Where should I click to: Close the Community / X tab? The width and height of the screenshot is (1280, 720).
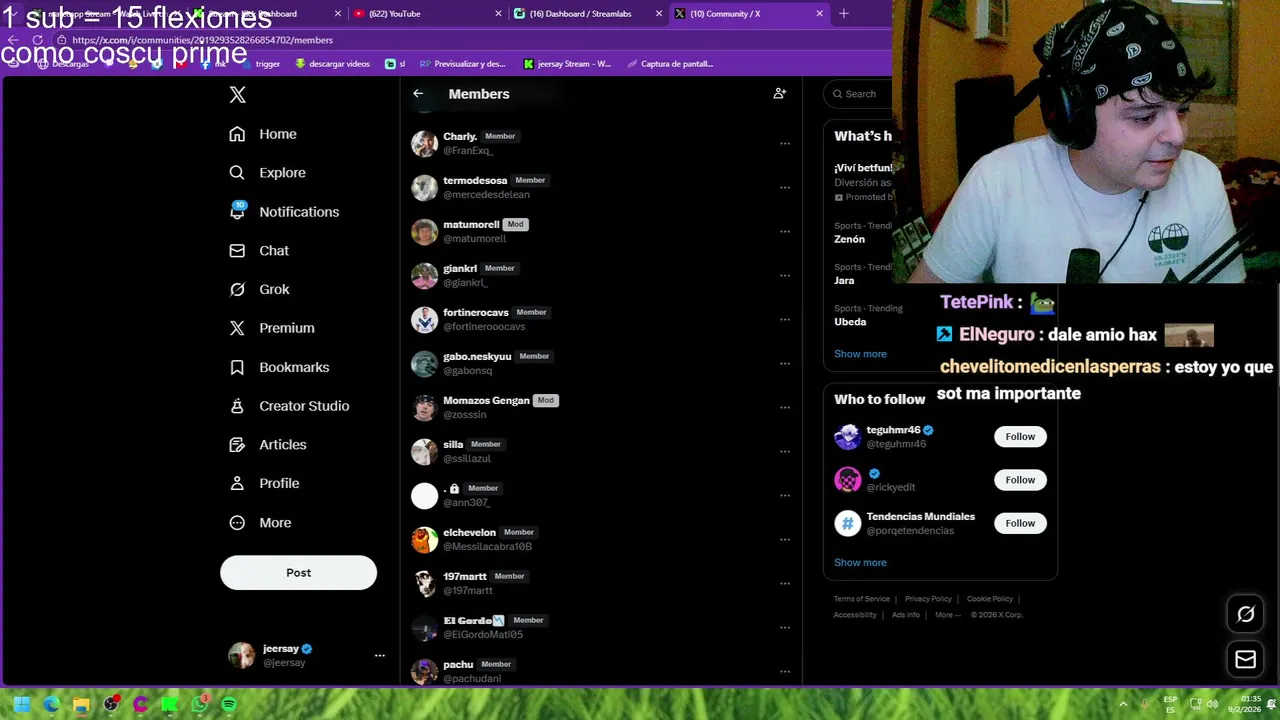pos(820,13)
